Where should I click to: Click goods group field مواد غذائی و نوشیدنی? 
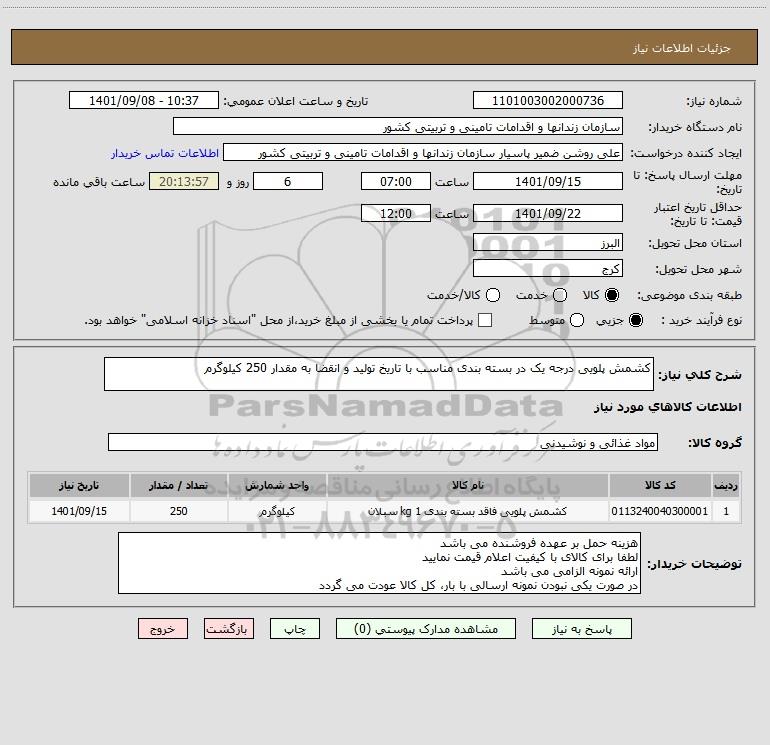383,442
